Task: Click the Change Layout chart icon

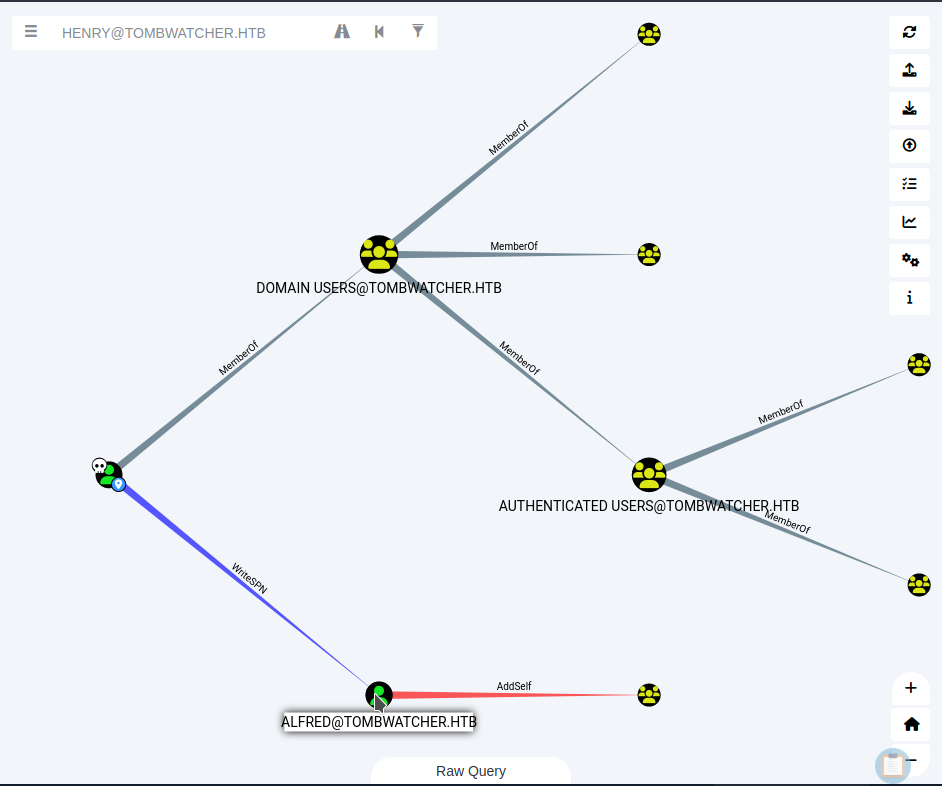Action: [909, 222]
